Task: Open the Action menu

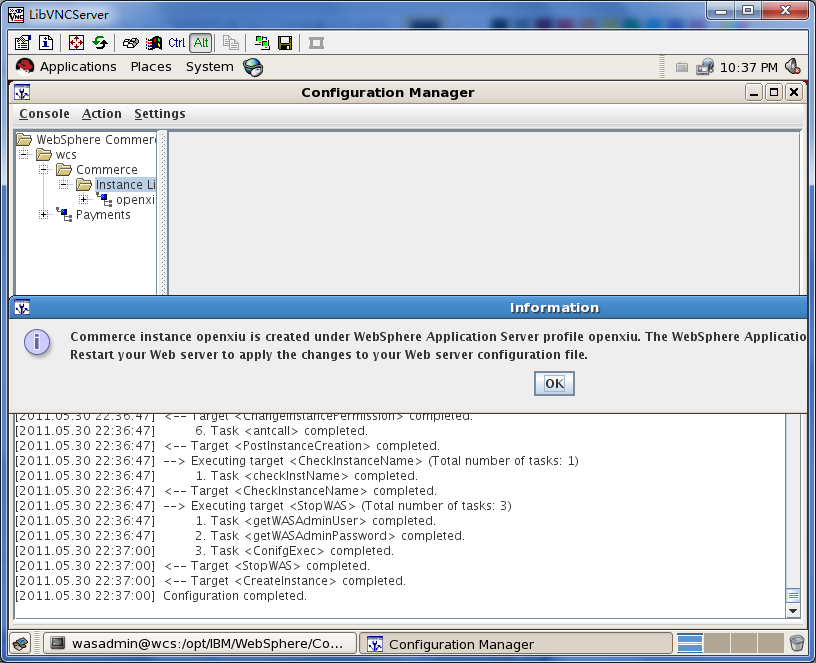Action: pyautogui.click(x=101, y=113)
